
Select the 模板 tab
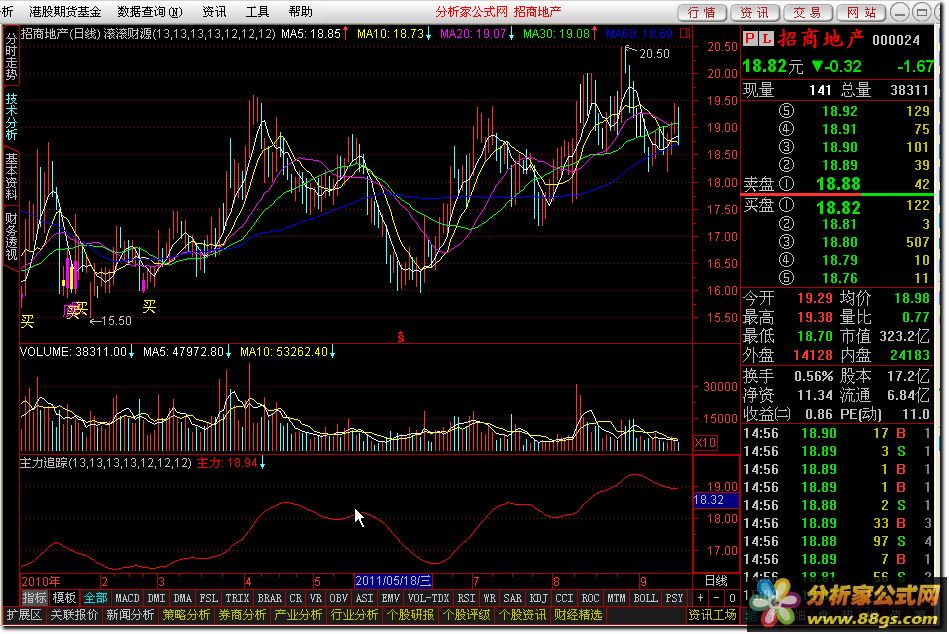pos(64,598)
